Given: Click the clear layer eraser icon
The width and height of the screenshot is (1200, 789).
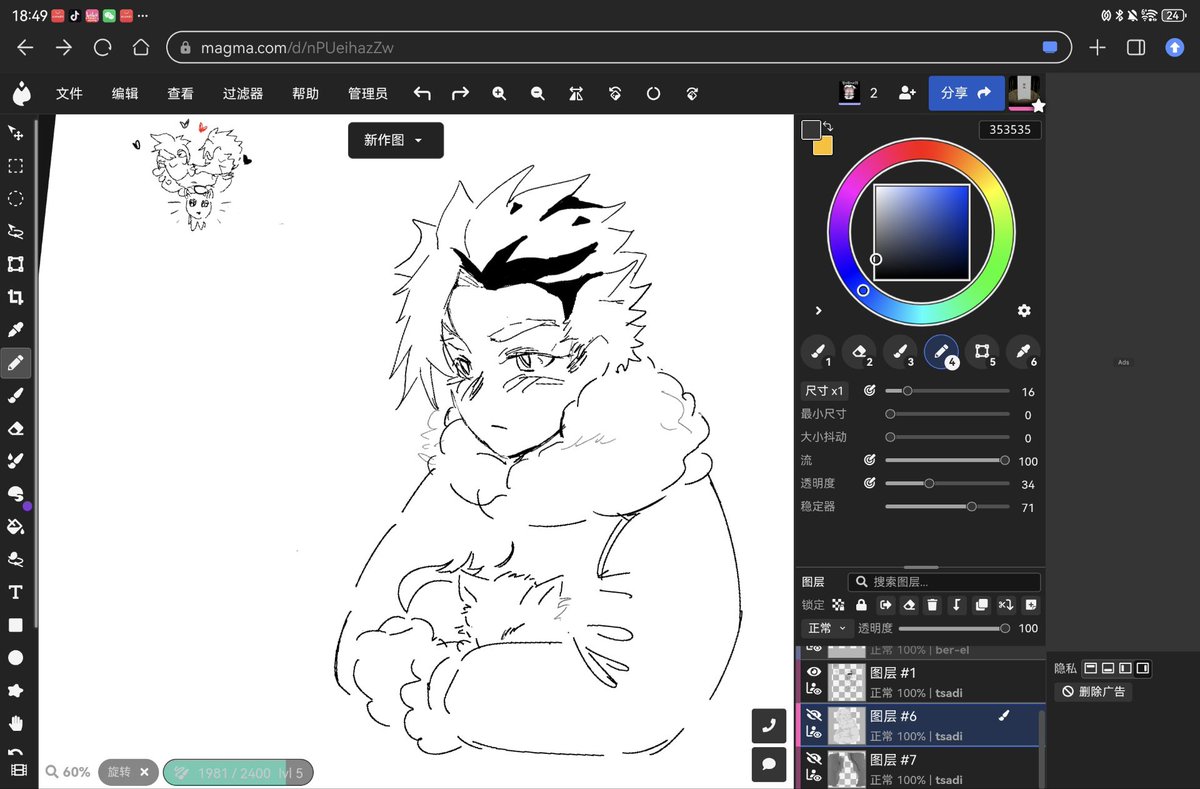Looking at the screenshot, I should 909,605.
